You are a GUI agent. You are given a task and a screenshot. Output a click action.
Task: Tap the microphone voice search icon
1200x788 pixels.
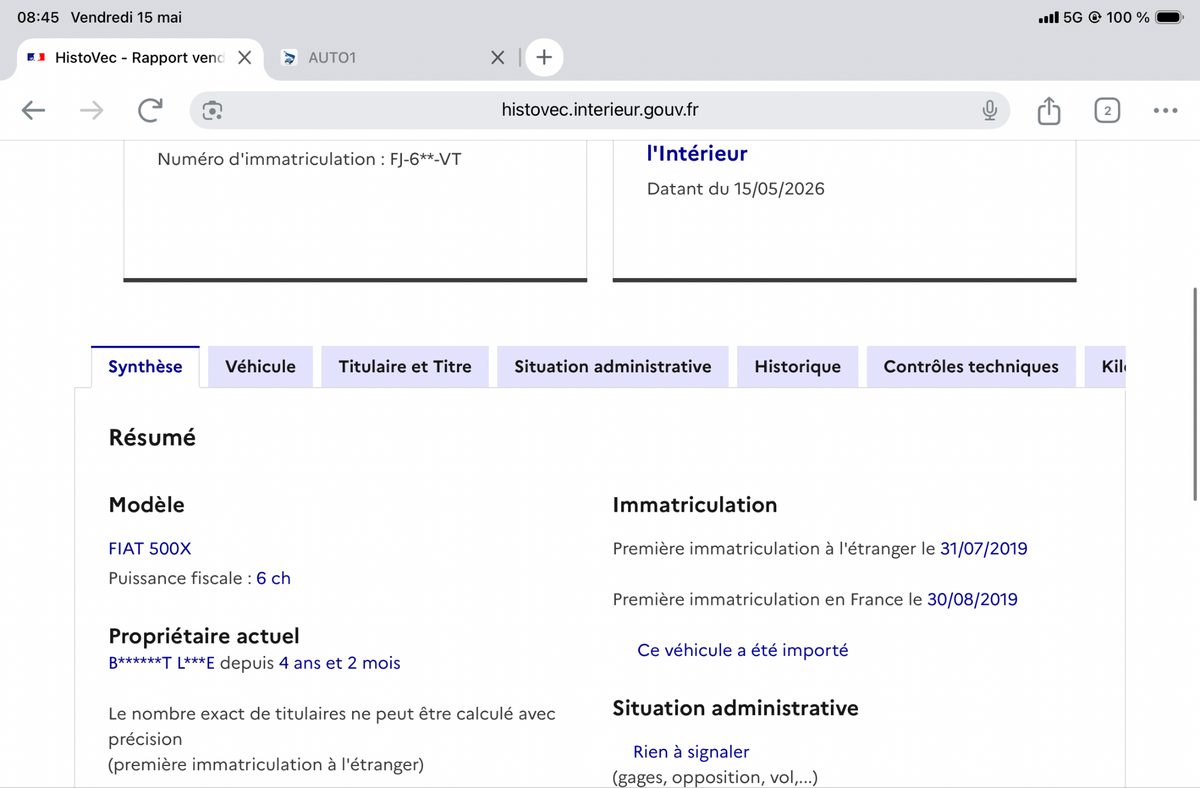(x=989, y=110)
